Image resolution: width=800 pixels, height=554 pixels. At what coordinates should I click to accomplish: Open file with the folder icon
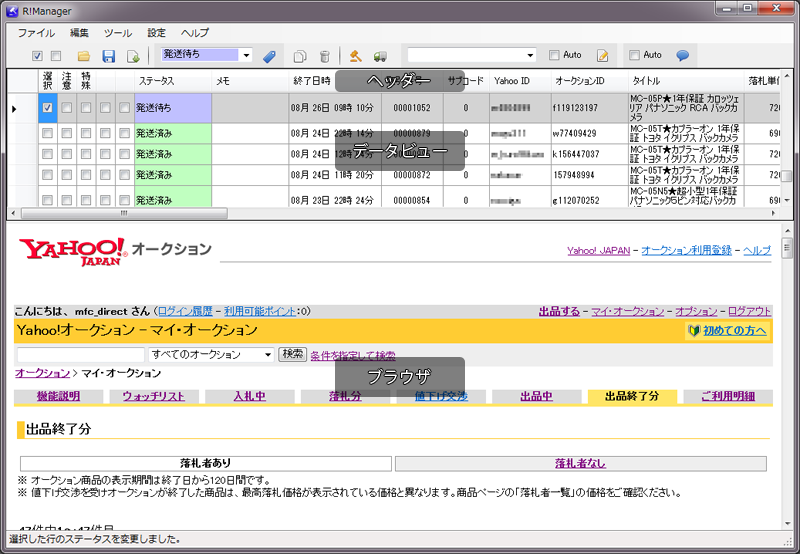tap(84, 56)
